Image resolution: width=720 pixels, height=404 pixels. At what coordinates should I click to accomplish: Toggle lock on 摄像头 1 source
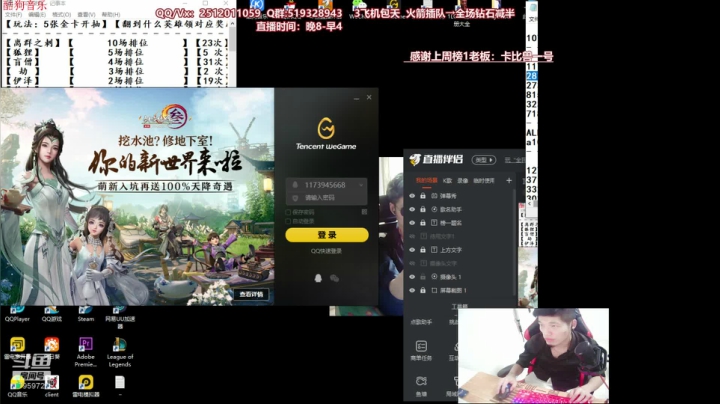pyautogui.click(x=423, y=277)
